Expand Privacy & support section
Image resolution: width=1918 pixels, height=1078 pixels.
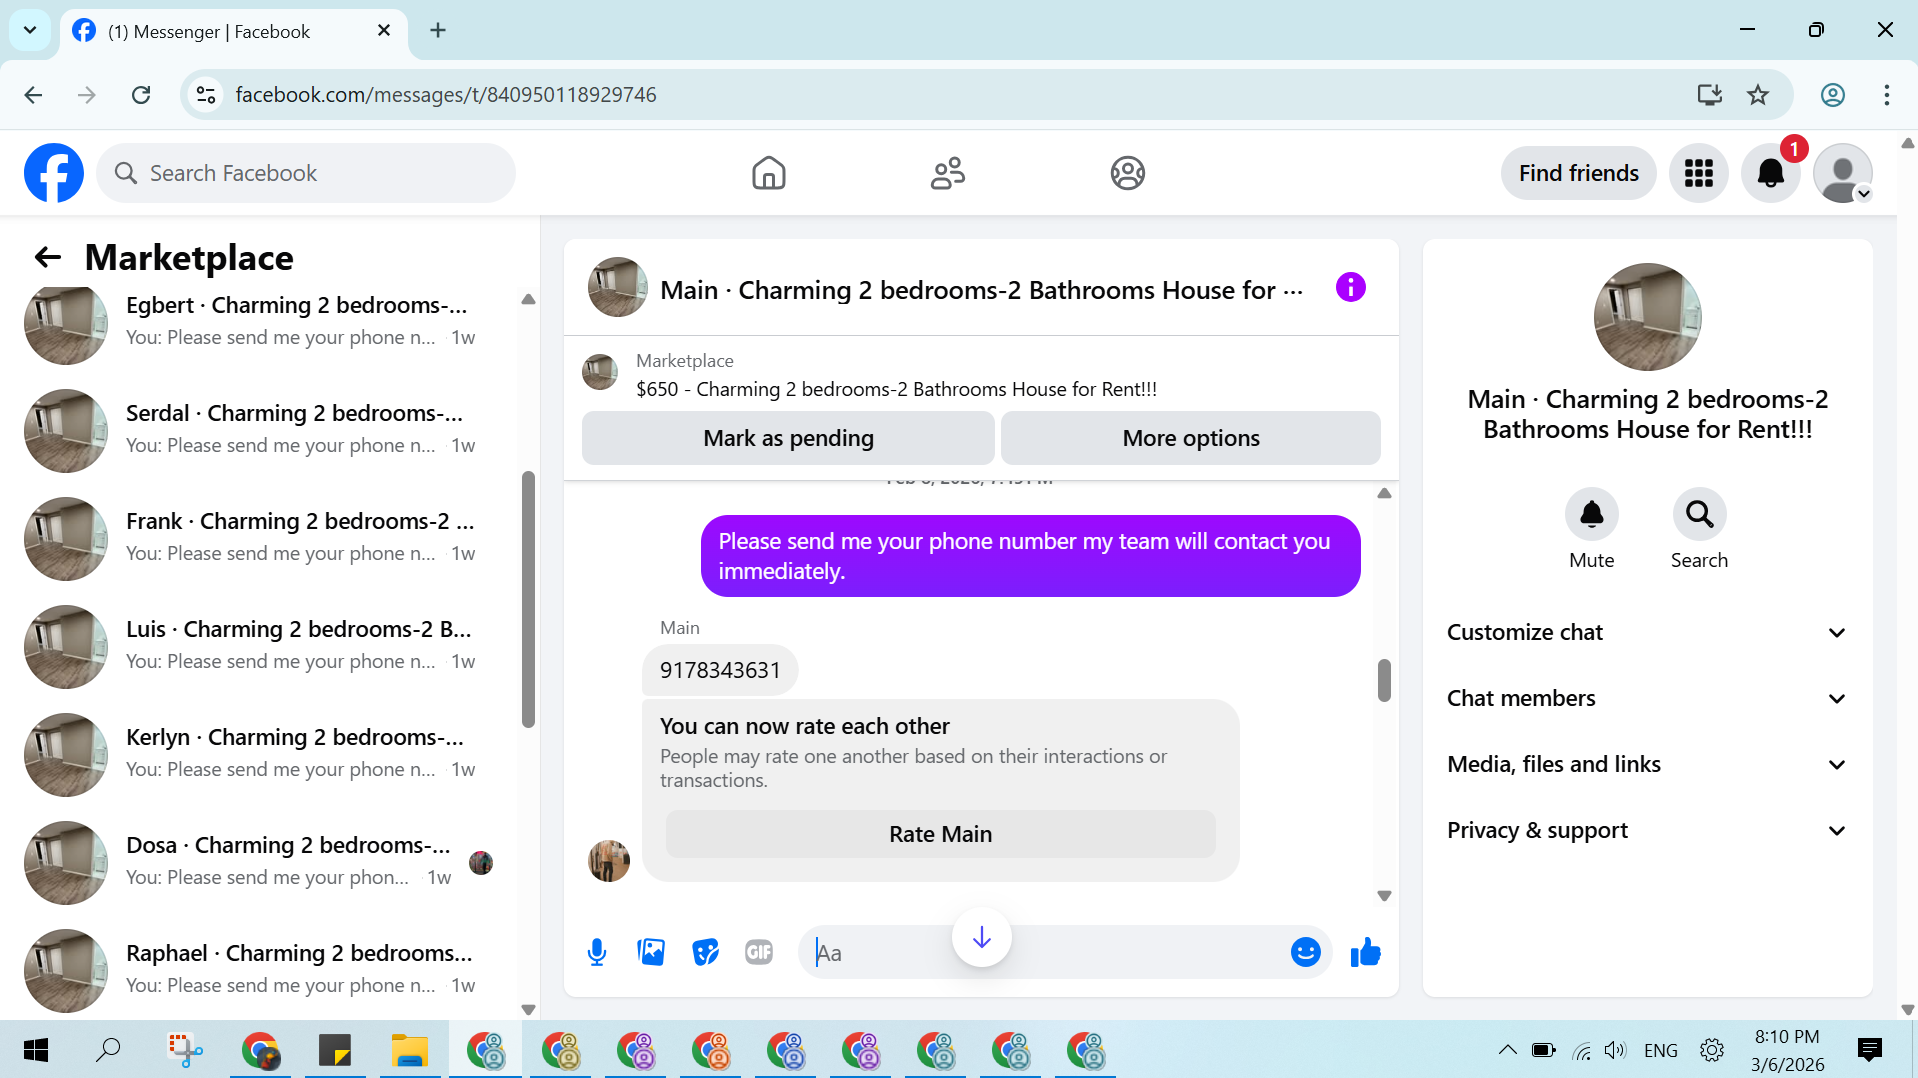click(x=1647, y=830)
